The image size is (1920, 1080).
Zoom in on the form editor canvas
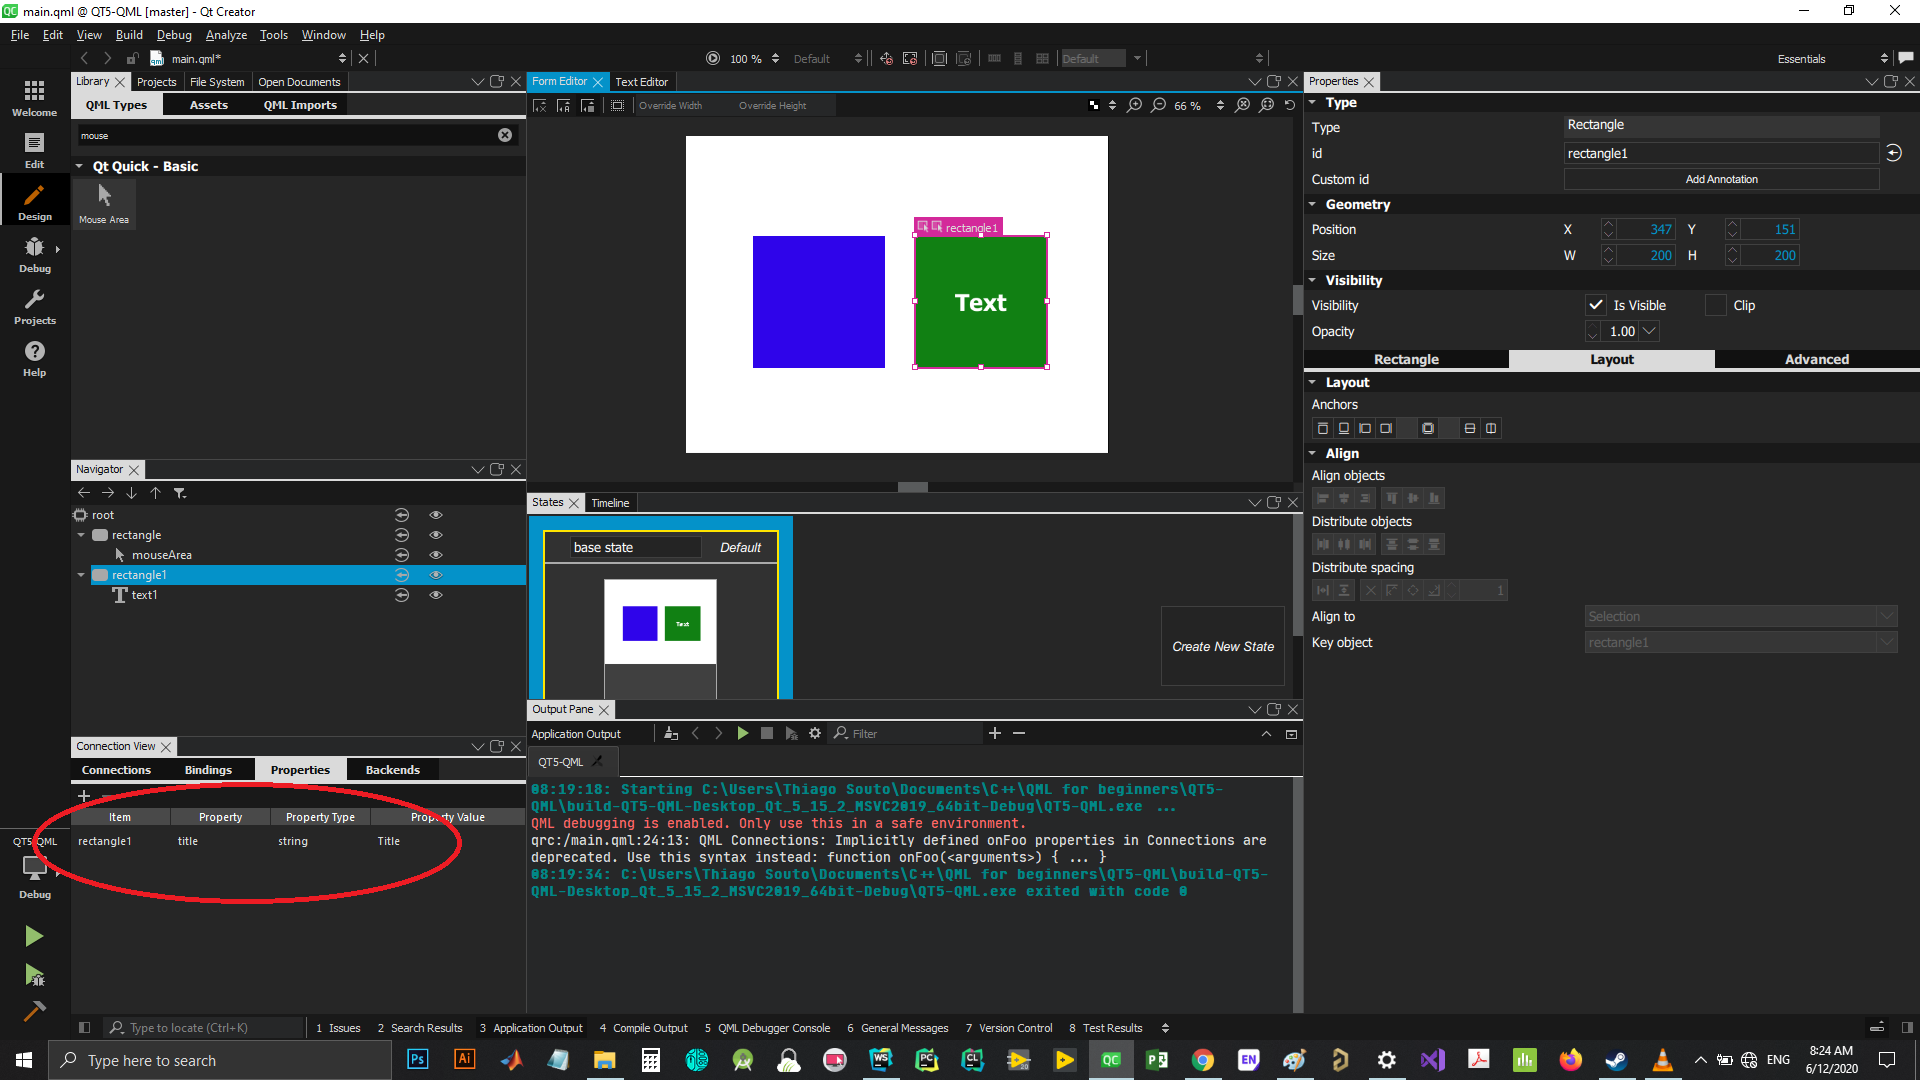pos(1135,105)
